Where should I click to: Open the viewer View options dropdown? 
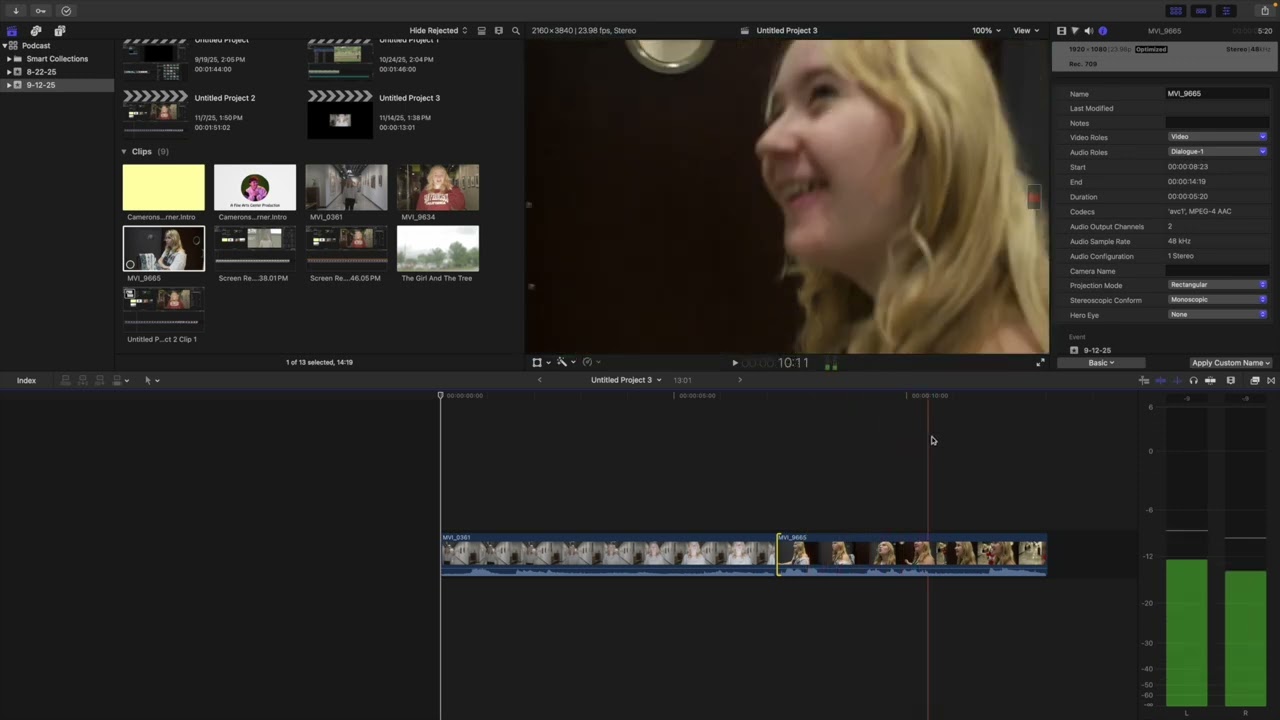pyautogui.click(x=1026, y=31)
